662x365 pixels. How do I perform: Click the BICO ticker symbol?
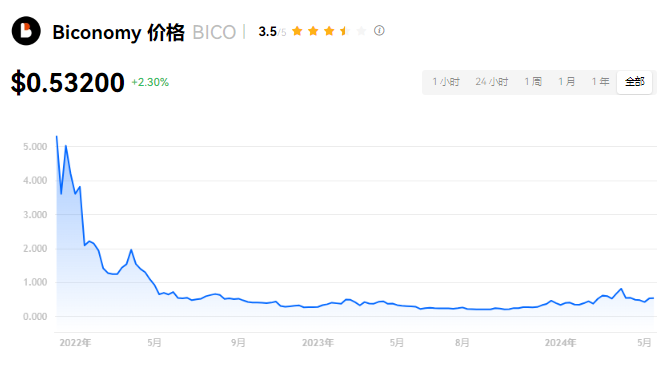click(214, 32)
